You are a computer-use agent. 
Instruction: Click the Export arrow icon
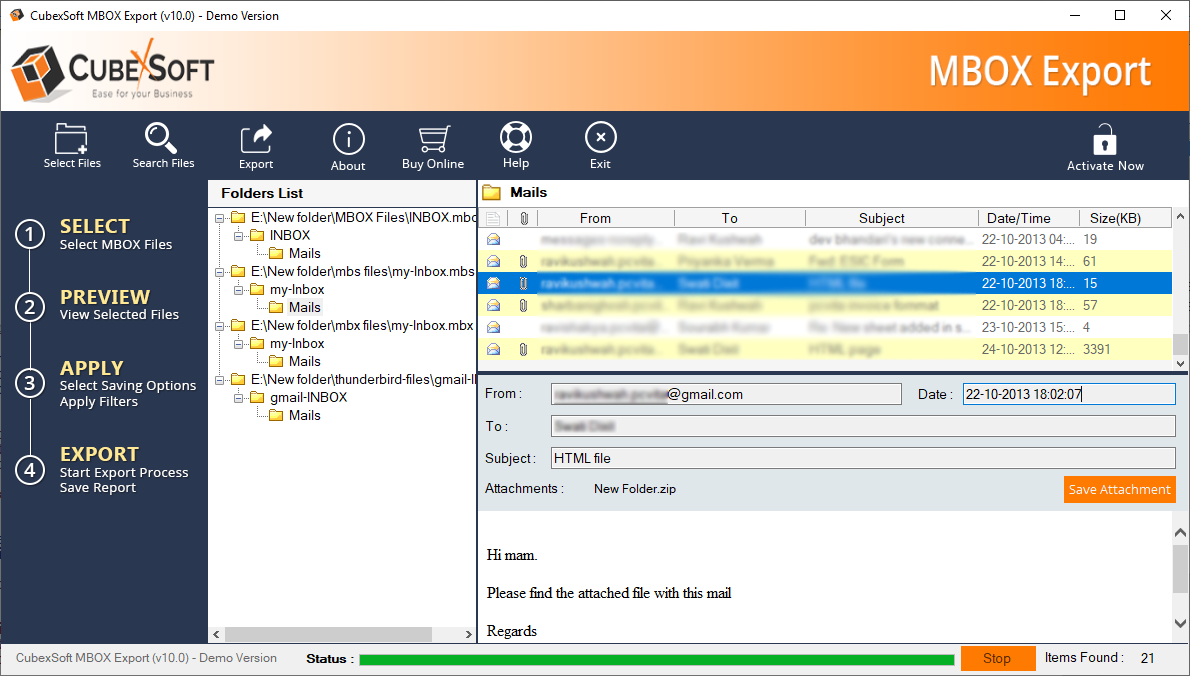pyautogui.click(x=256, y=140)
